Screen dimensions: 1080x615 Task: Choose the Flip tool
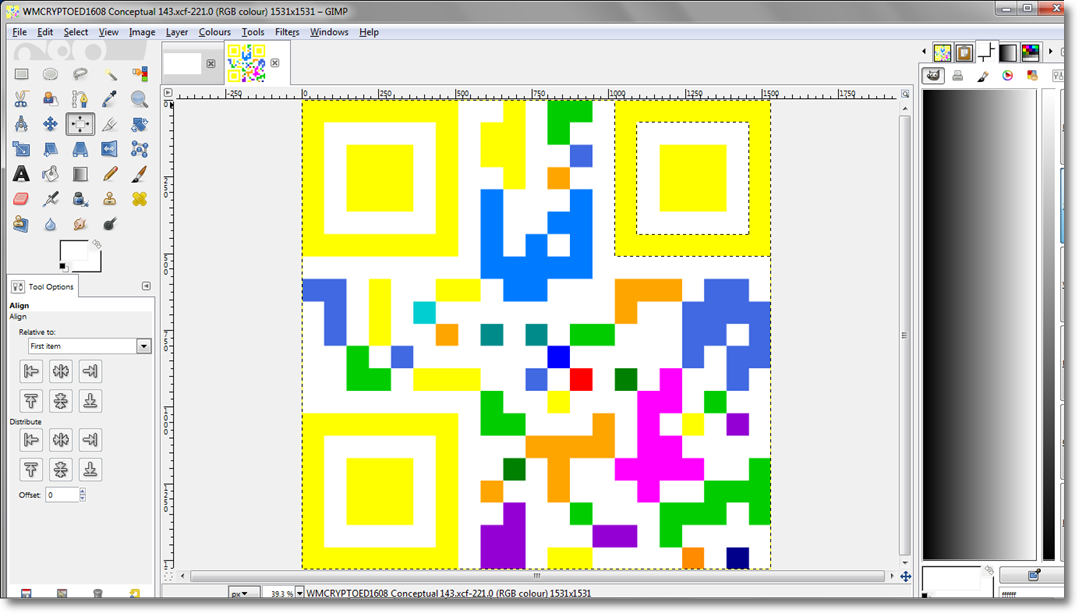click(110, 149)
